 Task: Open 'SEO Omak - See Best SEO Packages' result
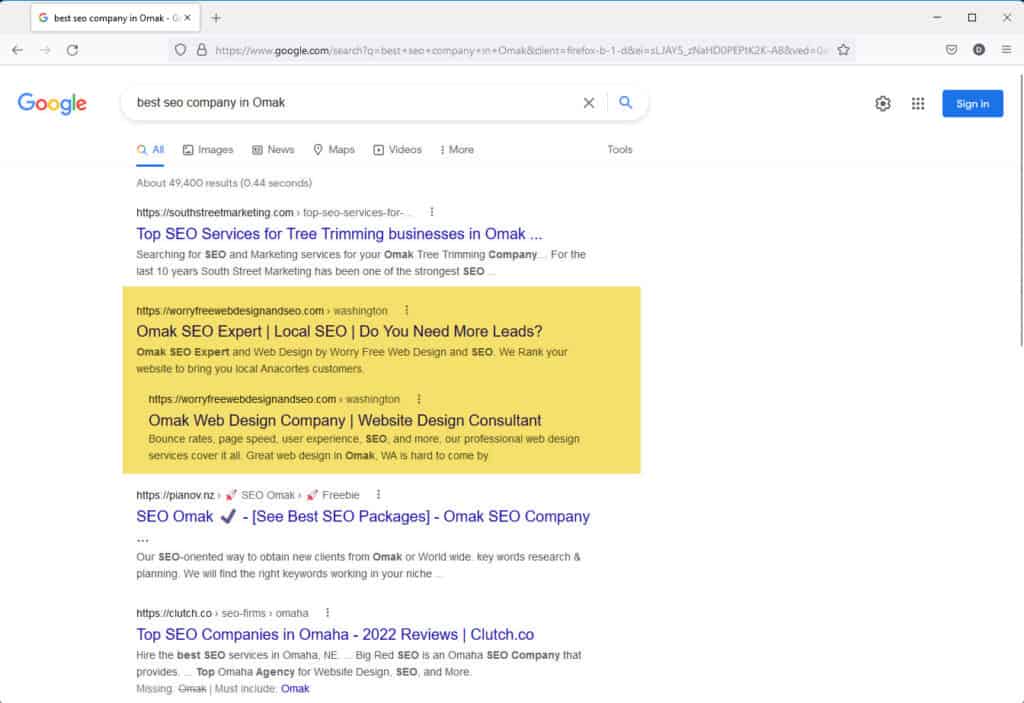[363, 516]
